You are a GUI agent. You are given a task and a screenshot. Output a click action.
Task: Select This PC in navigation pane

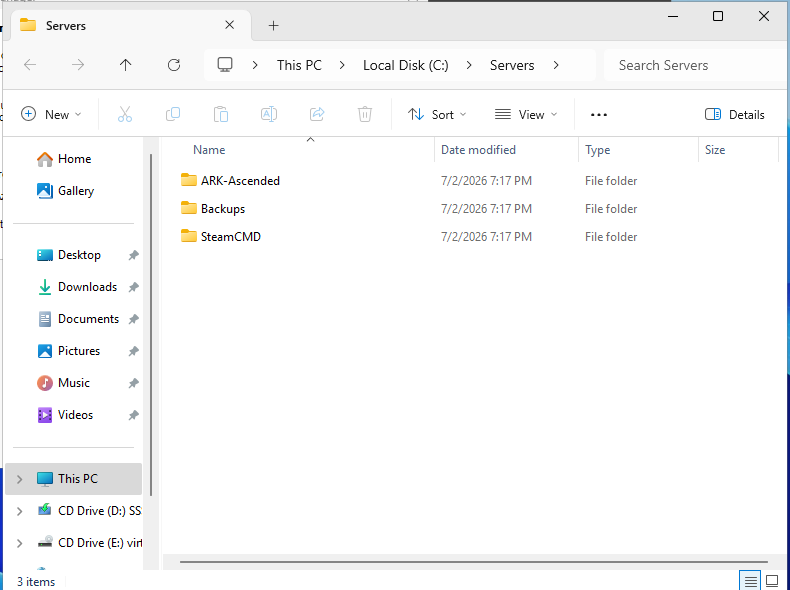[74, 479]
